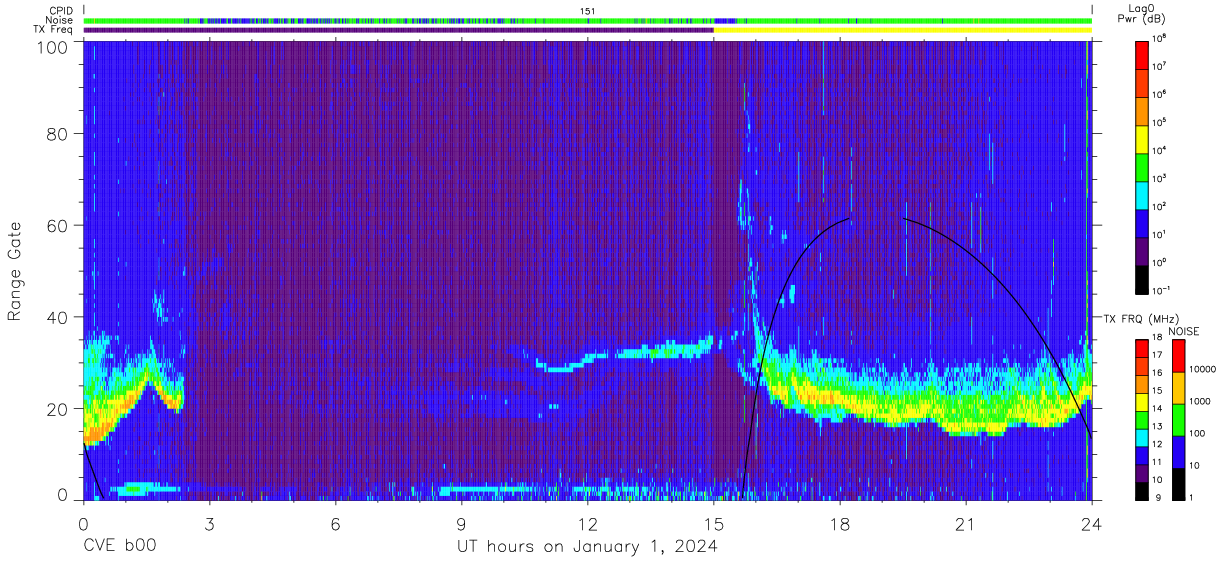Screen dimensions: 1228x567
Task: Click the x-axis tick label '24'
Action: [x=1092, y=523]
